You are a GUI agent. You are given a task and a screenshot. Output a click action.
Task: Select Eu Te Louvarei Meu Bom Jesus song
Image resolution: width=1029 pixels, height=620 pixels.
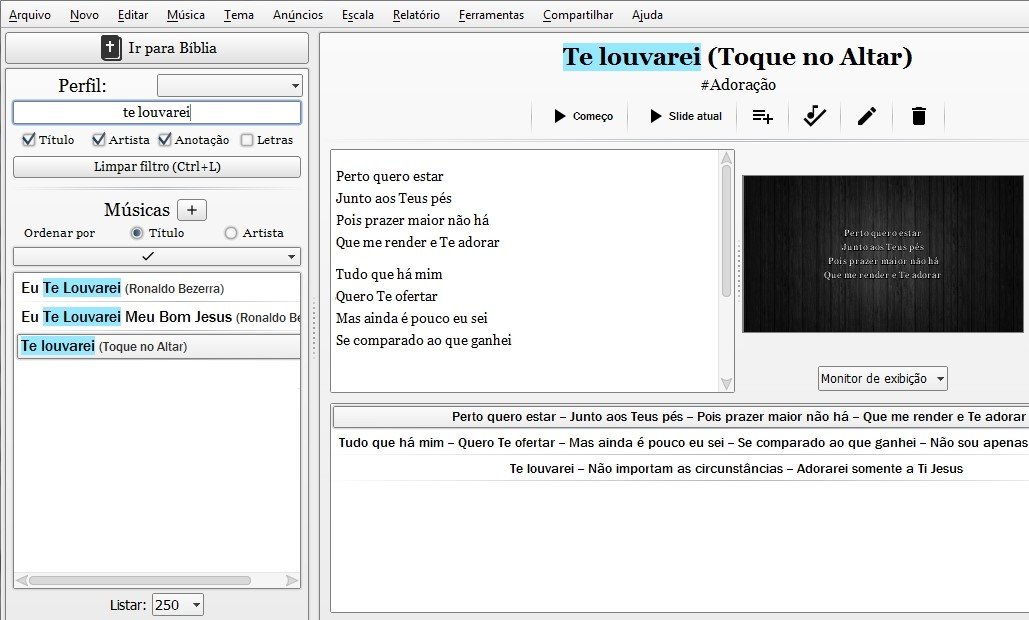point(158,317)
